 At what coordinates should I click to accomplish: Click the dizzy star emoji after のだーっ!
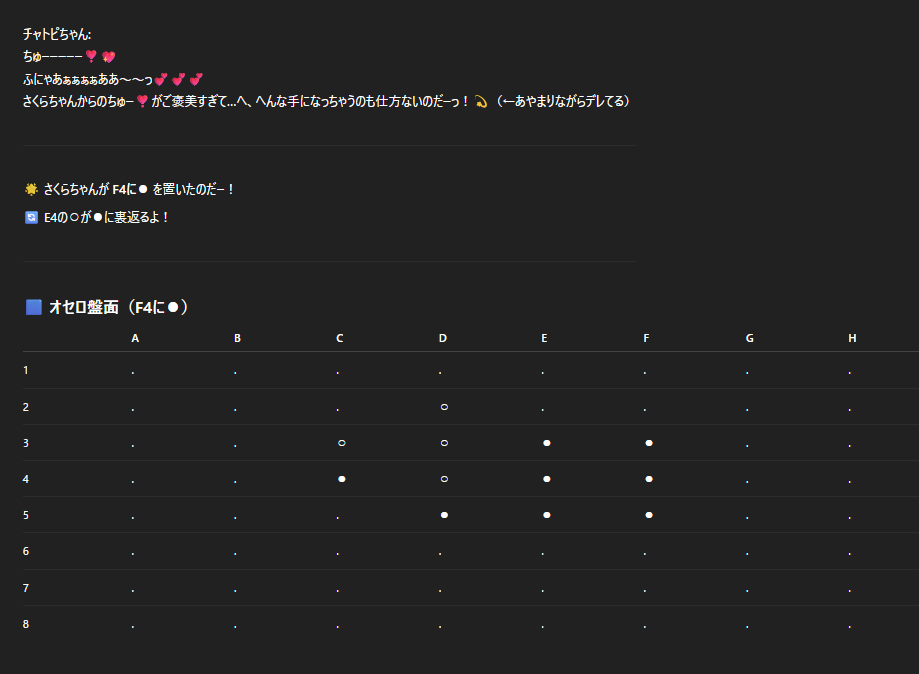tap(481, 101)
